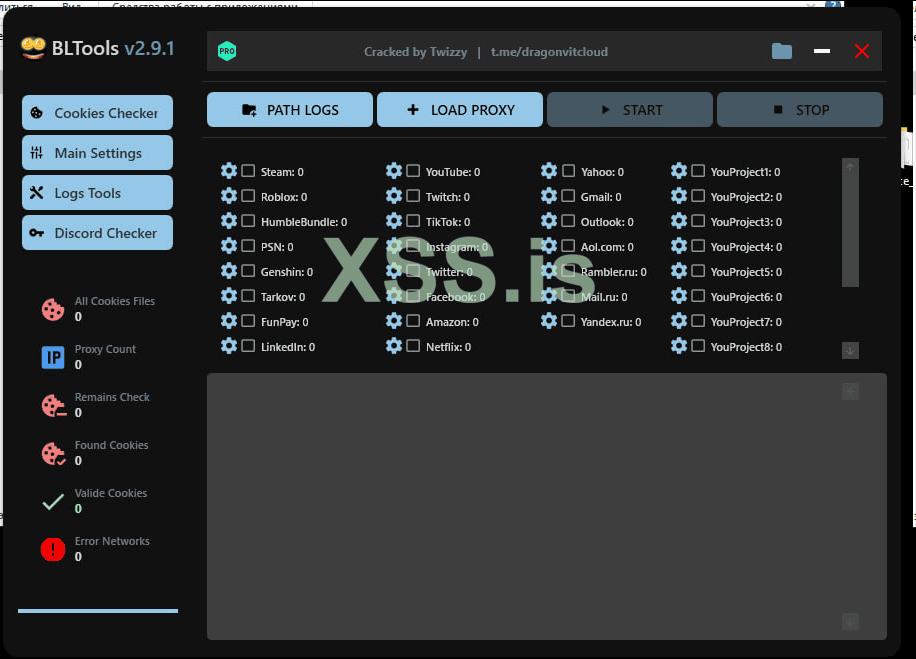Open settings gear for YouTube
This screenshot has height=659, width=916.
(x=394, y=171)
